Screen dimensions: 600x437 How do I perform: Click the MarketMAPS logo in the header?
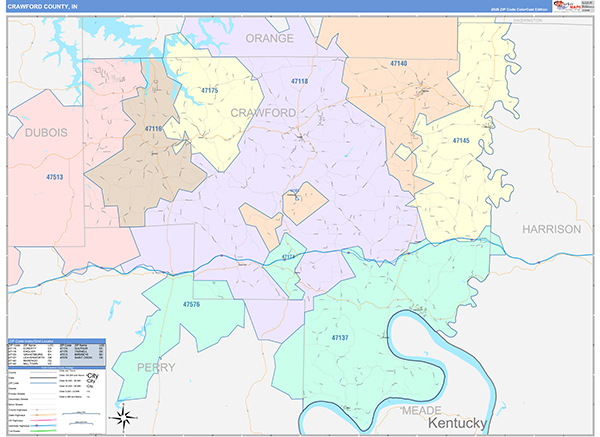(x=567, y=6)
